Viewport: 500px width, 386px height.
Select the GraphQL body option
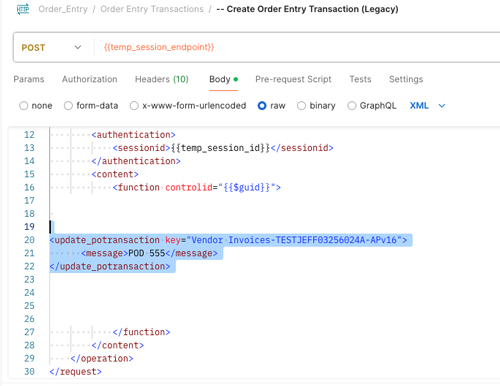click(x=352, y=106)
